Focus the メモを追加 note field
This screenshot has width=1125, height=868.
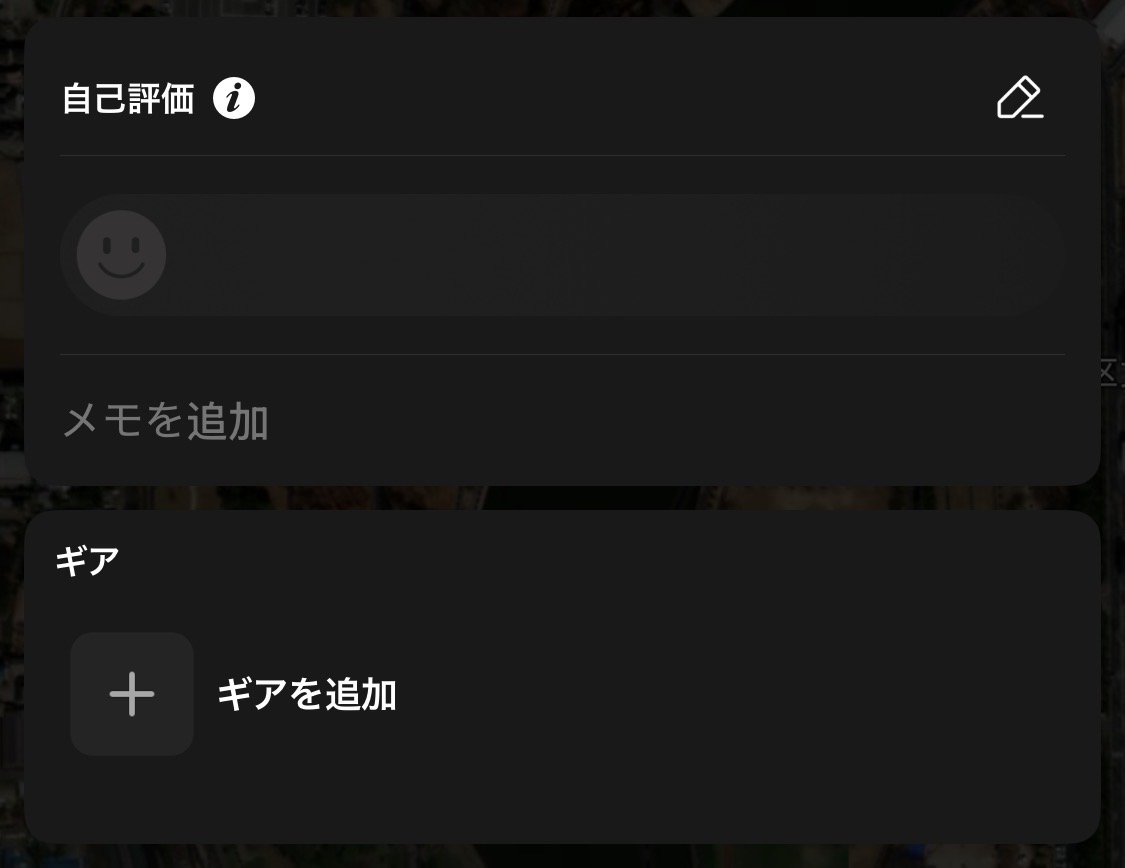[562, 420]
